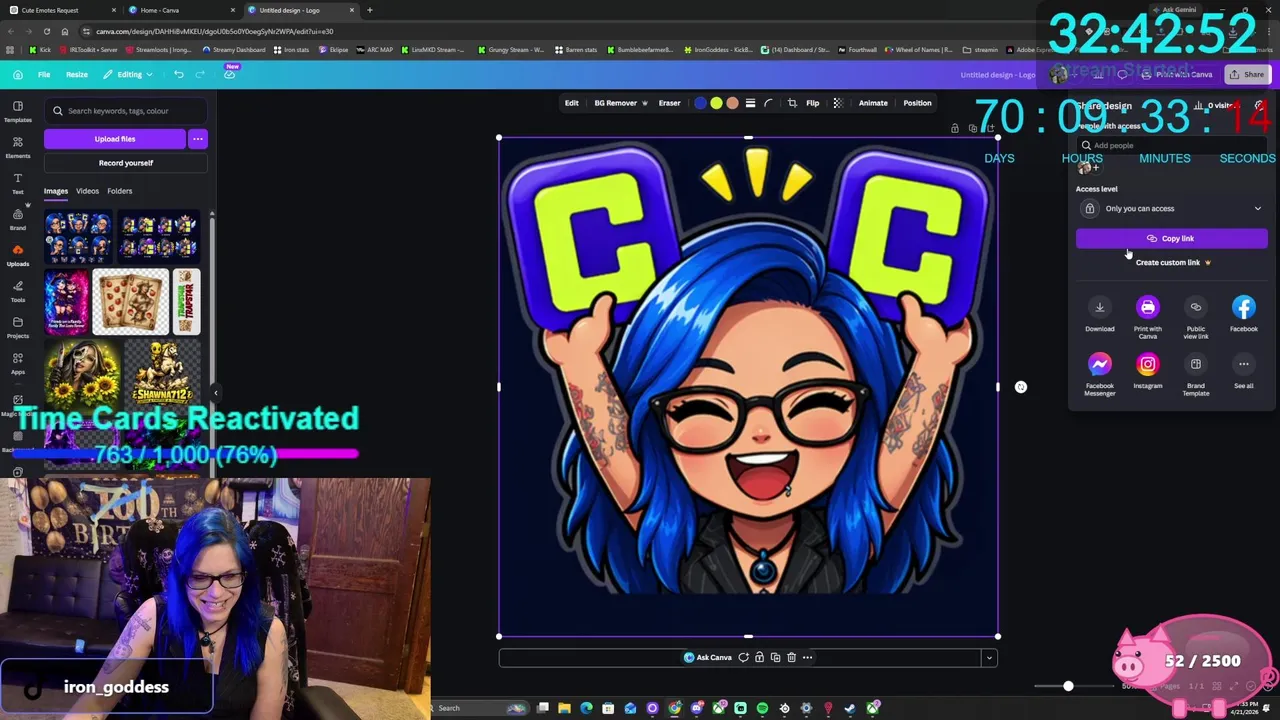Select the crop tool icon
This screenshot has width=1280, height=720.
(792, 103)
